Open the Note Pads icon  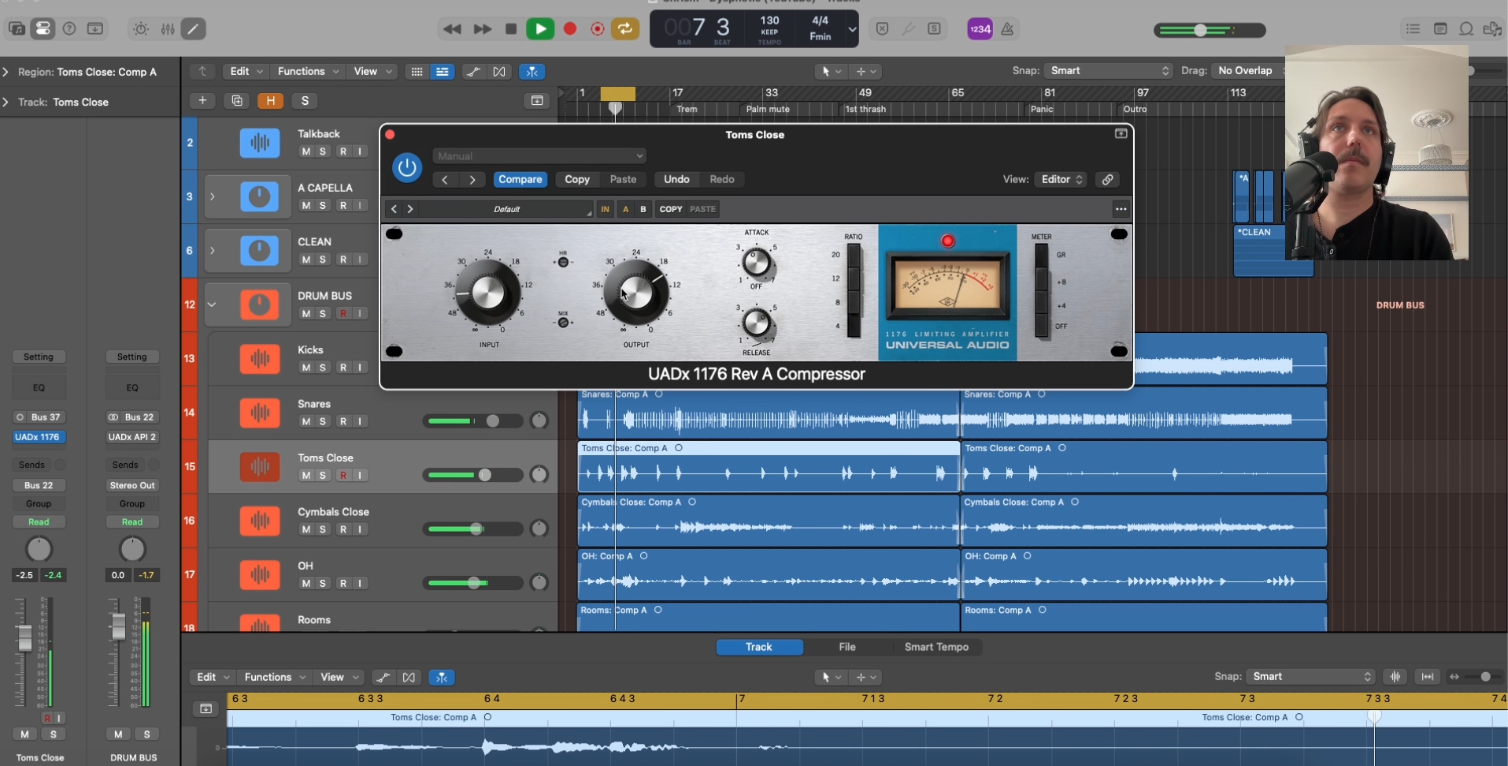(1440, 29)
